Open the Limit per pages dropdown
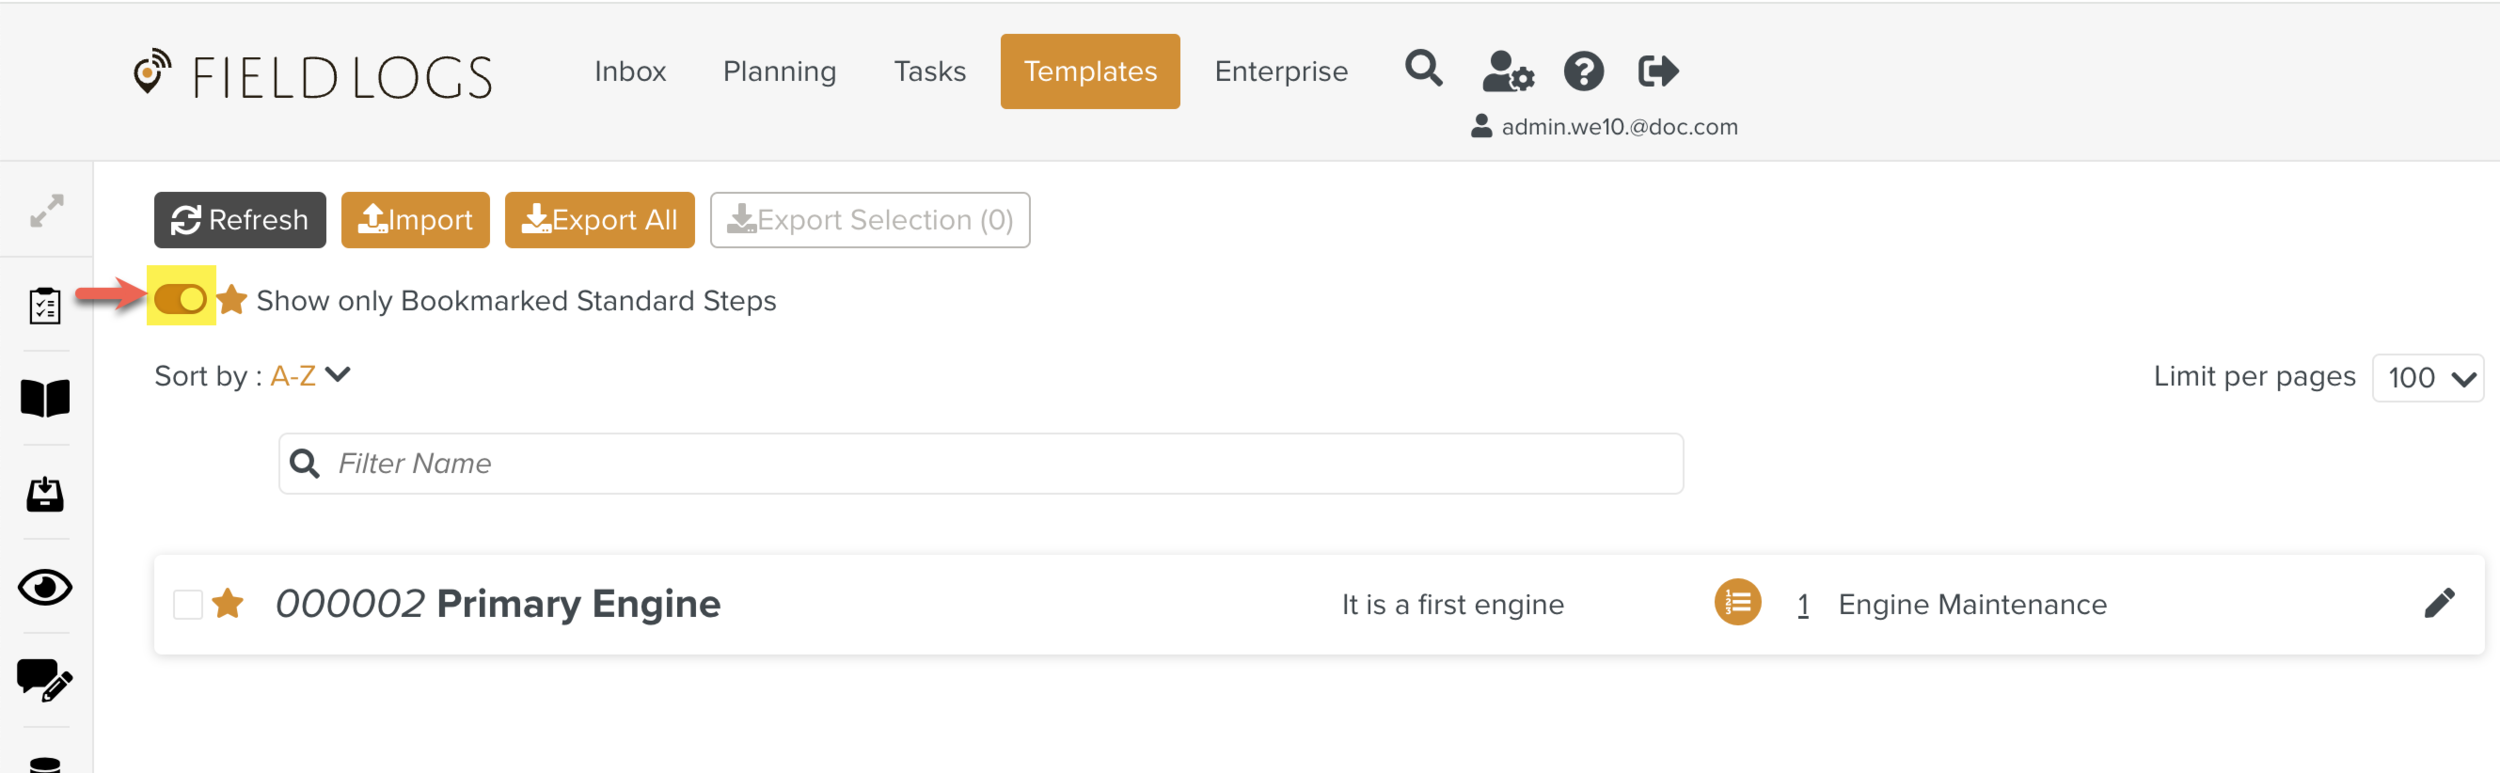The width and height of the screenshot is (2500, 773). (x=2427, y=378)
